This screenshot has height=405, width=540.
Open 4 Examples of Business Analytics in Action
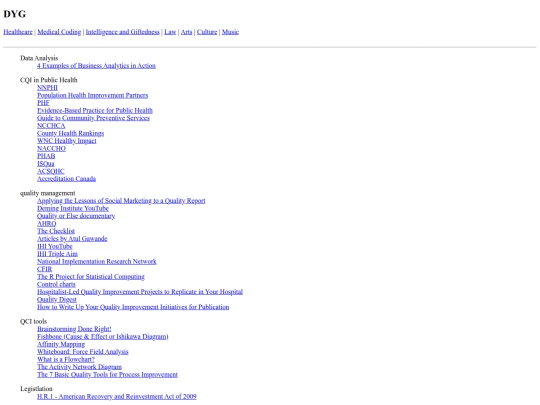(x=96, y=65)
